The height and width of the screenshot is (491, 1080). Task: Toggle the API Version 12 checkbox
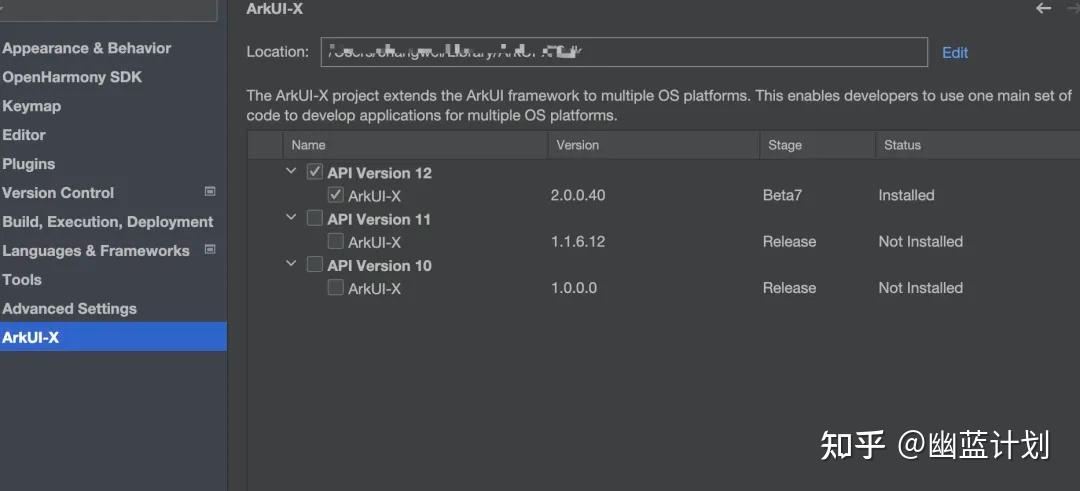tap(315, 171)
